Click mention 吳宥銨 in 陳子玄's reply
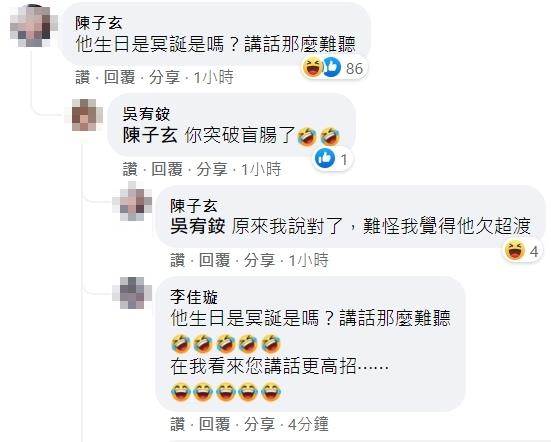Viewport: 551px width, 442px height. [x=197, y=226]
